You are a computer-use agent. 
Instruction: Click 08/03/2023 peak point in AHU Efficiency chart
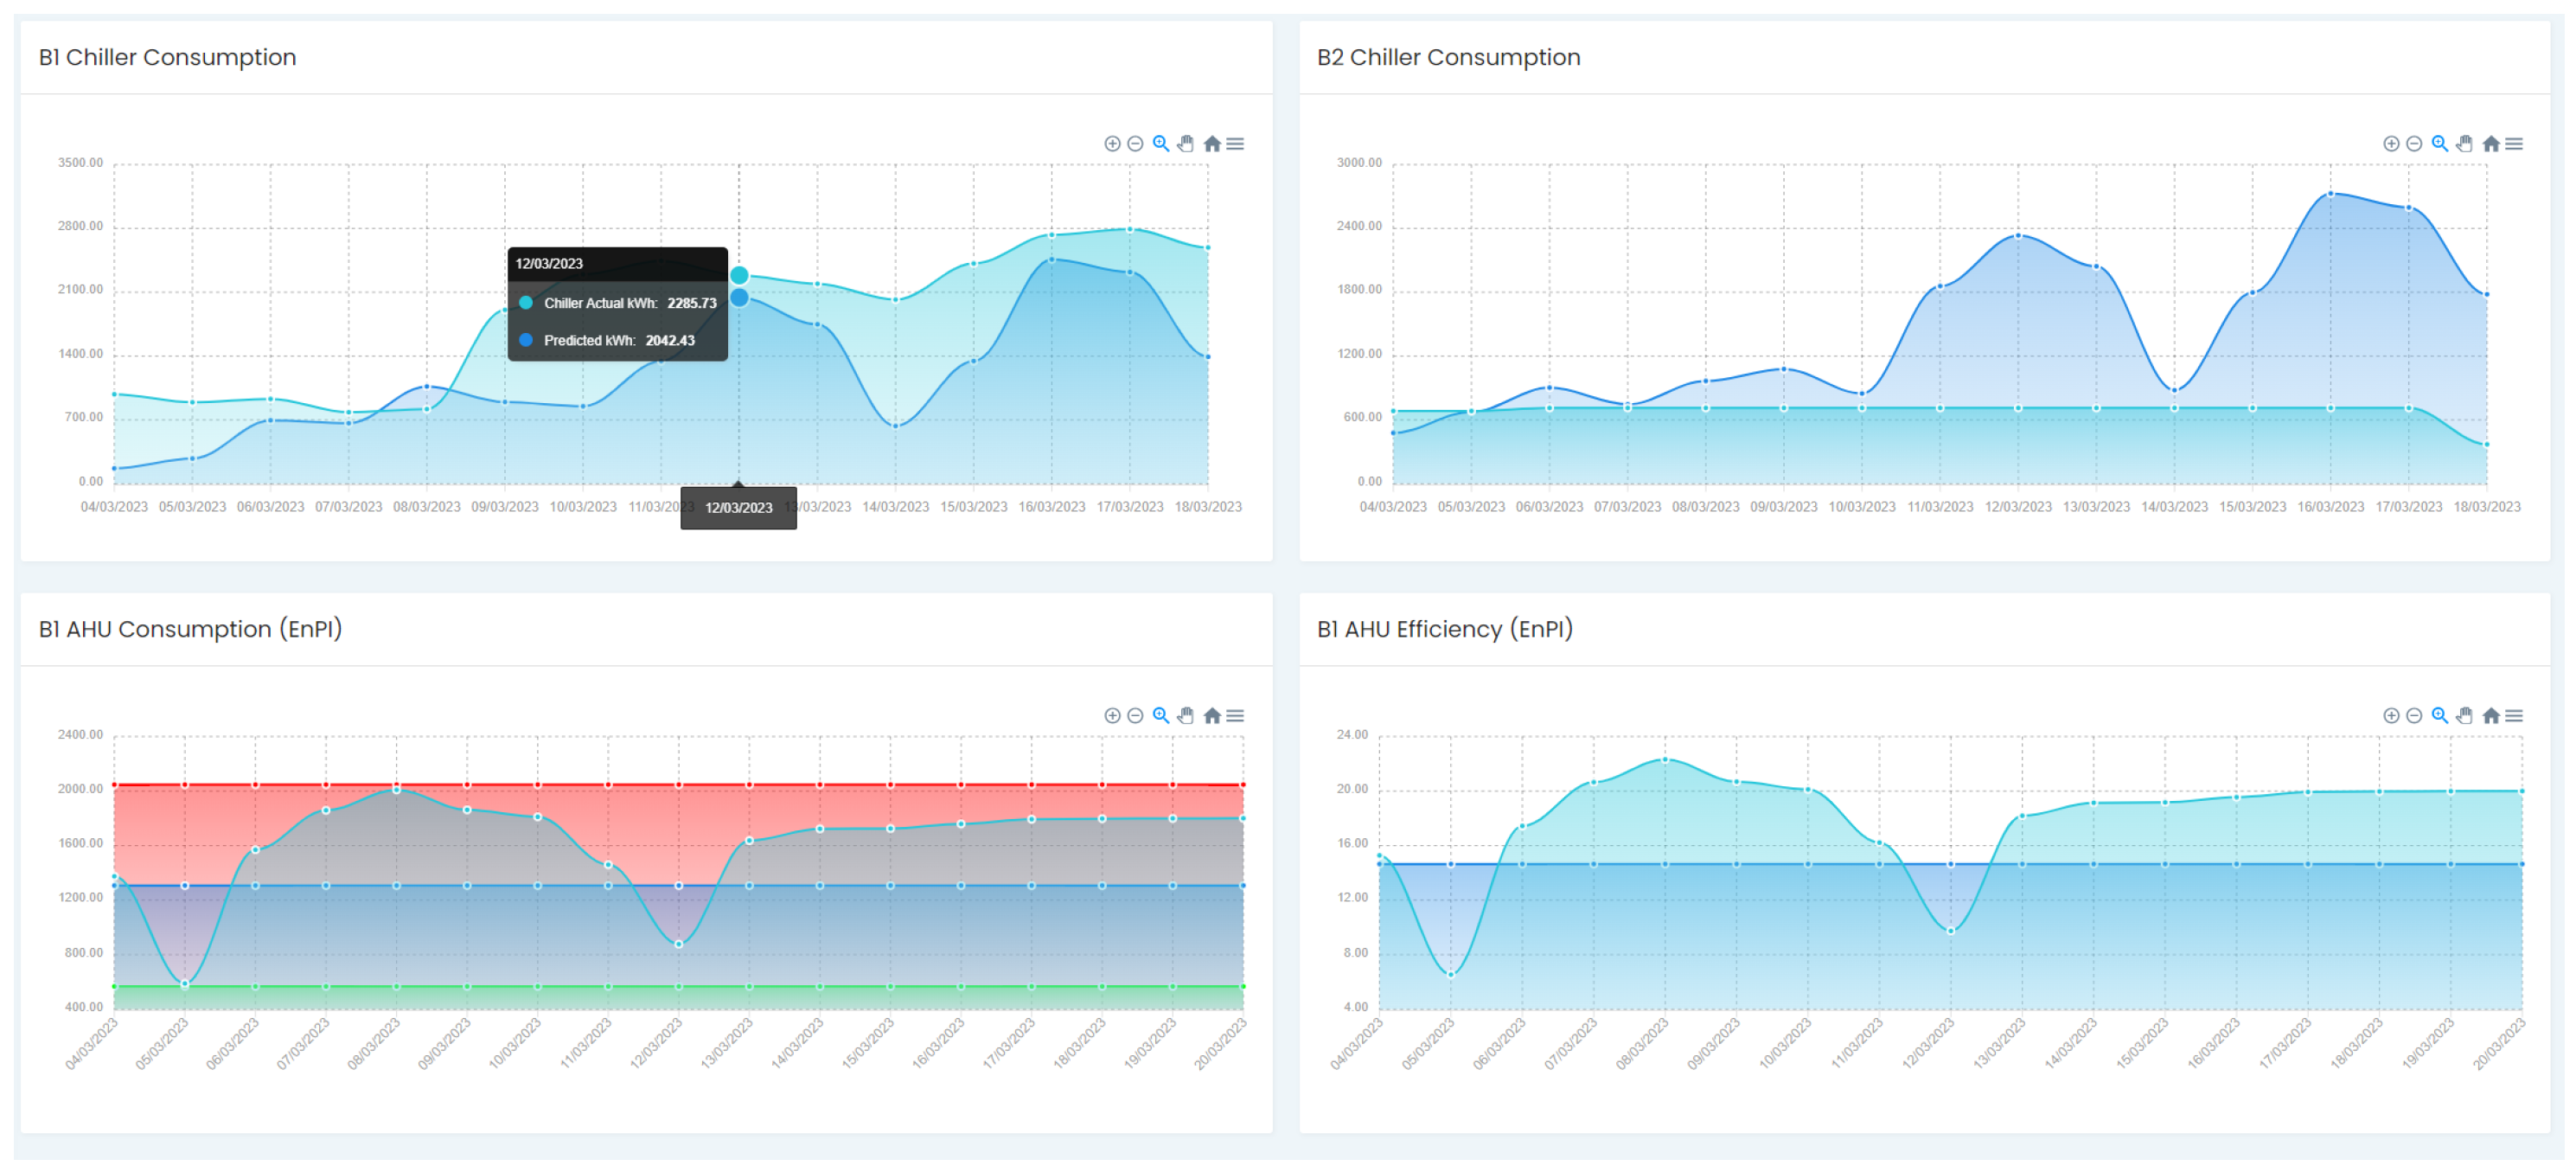pyautogui.click(x=1665, y=761)
